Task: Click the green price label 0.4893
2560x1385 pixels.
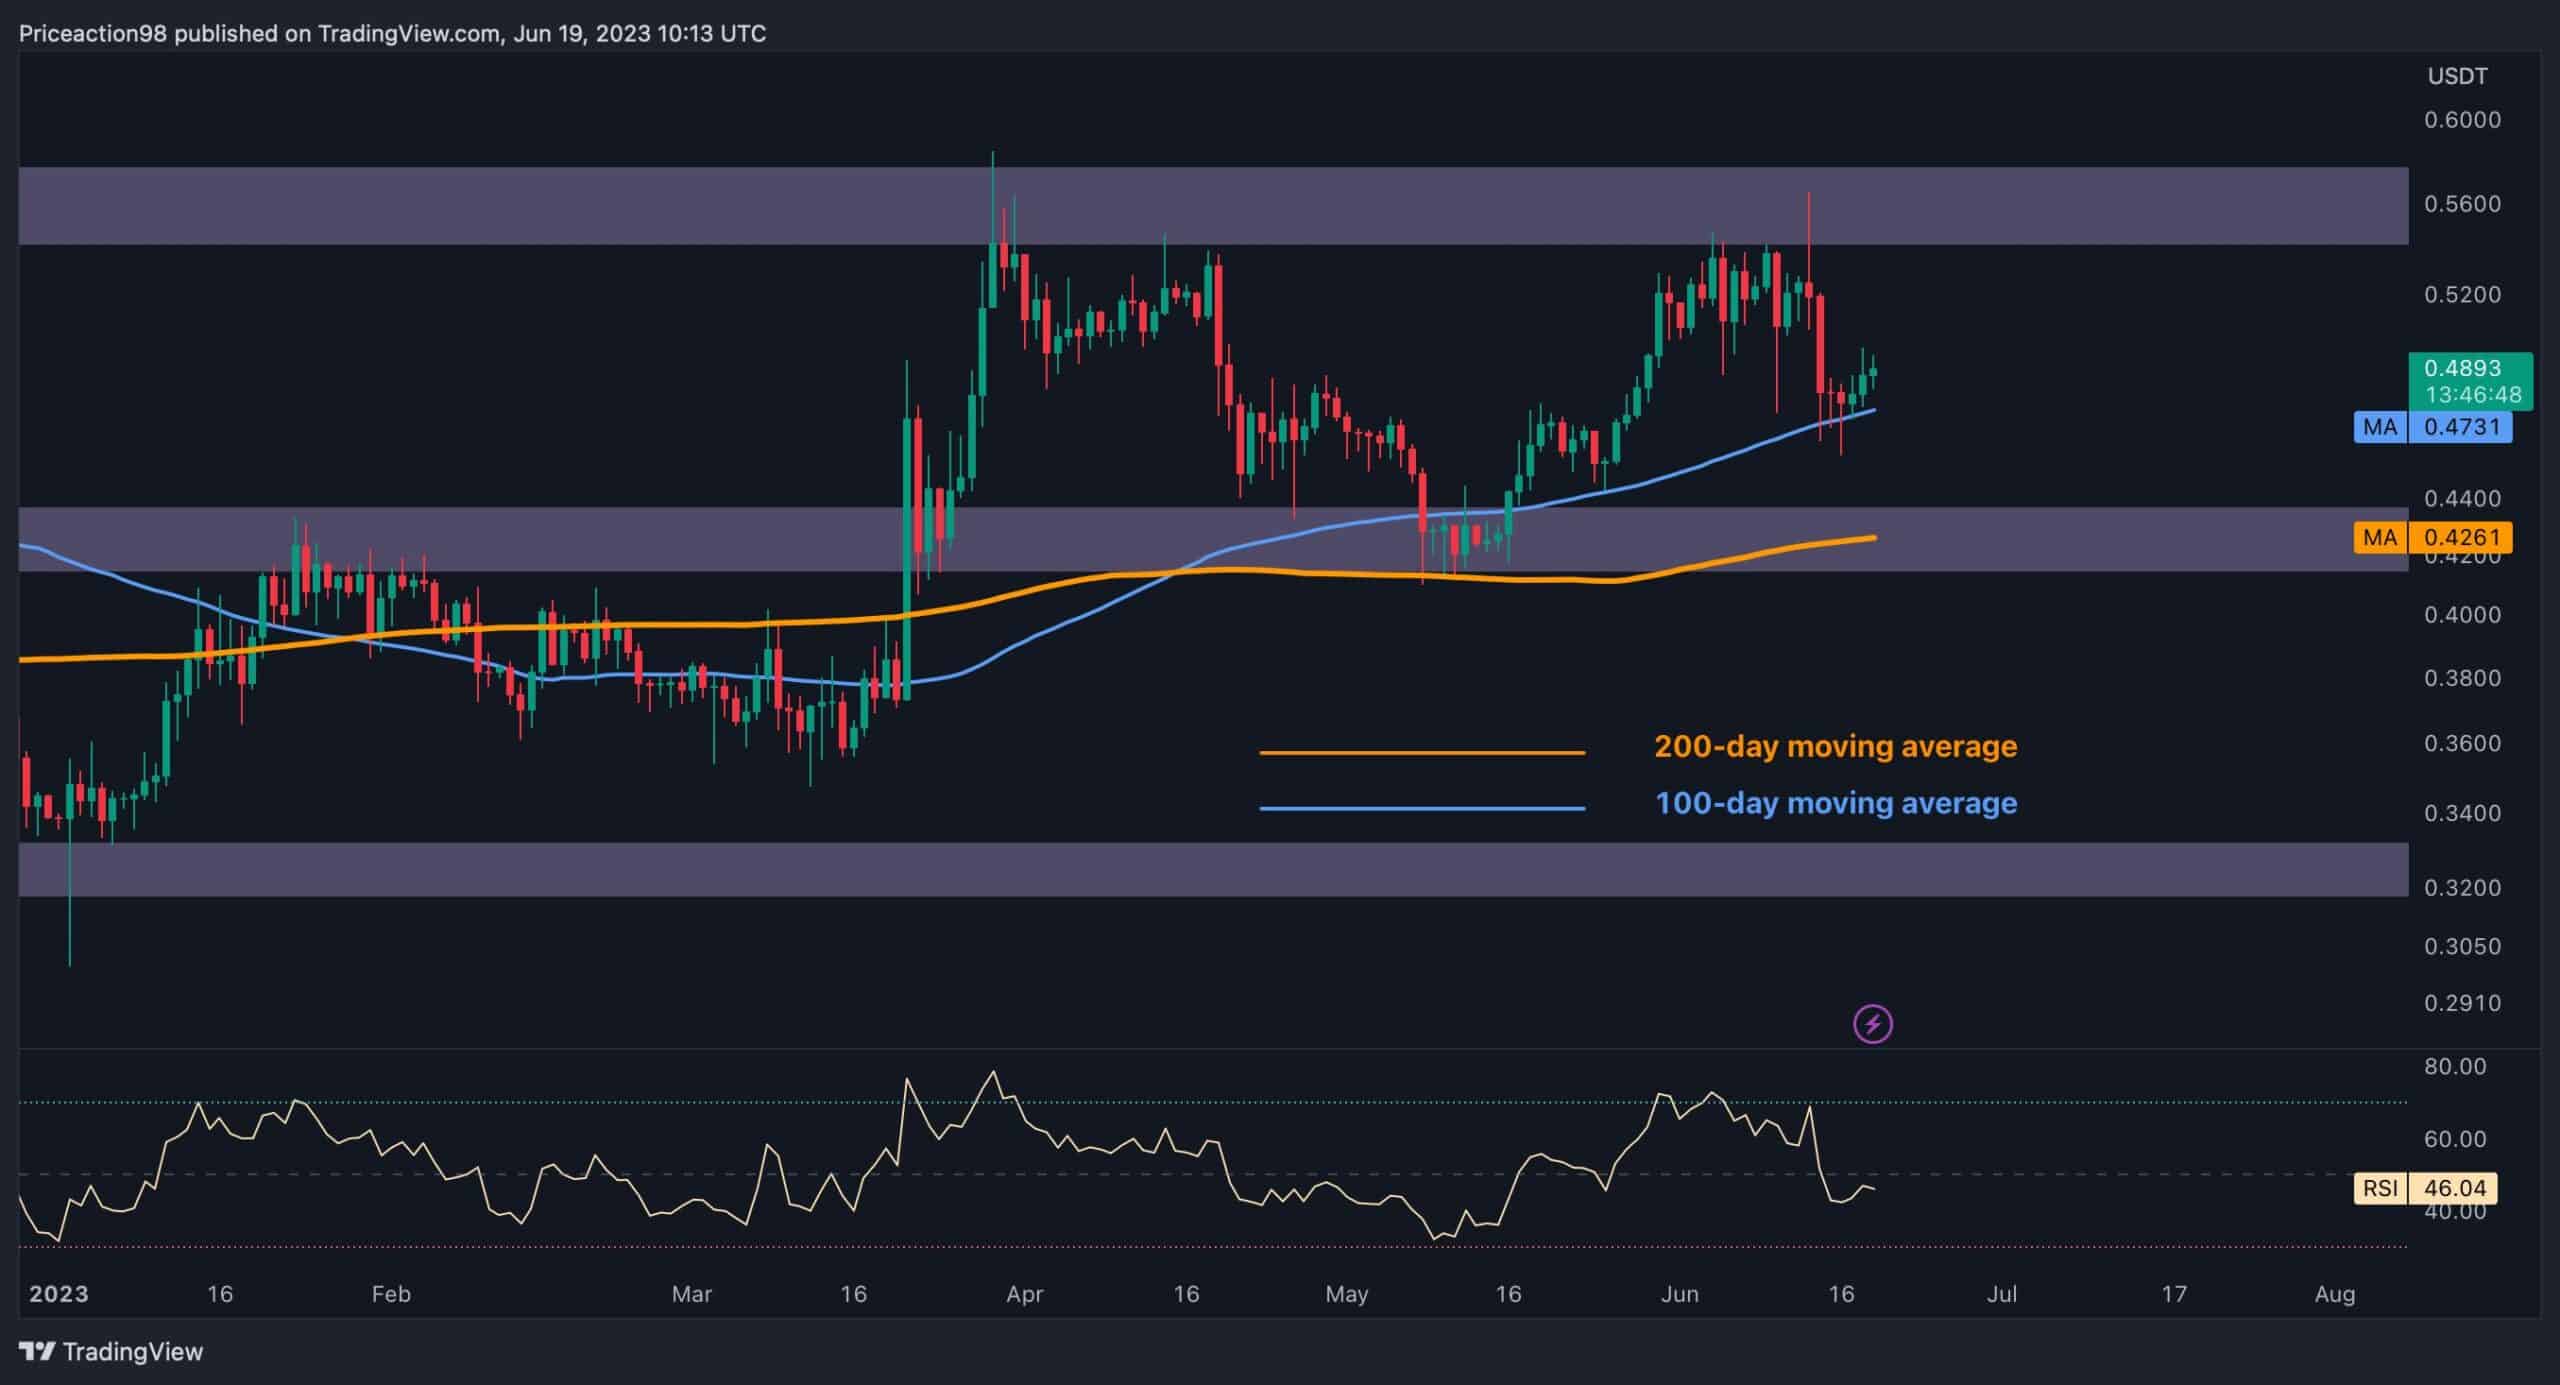Action: (x=2463, y=368)
